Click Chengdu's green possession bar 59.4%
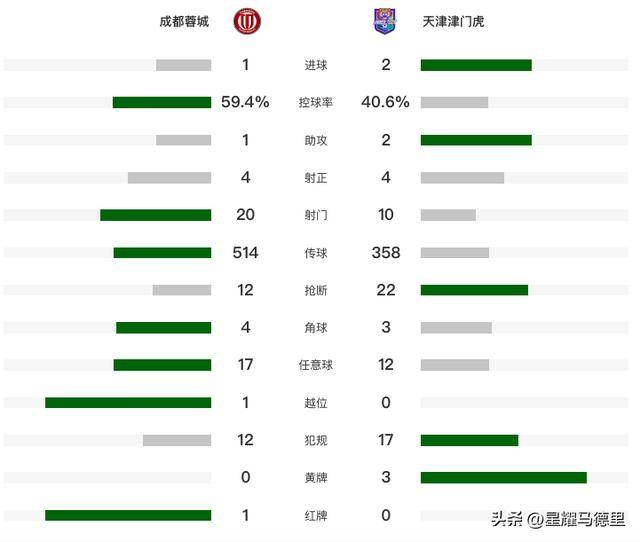640x542 pixels. [162, 102]
